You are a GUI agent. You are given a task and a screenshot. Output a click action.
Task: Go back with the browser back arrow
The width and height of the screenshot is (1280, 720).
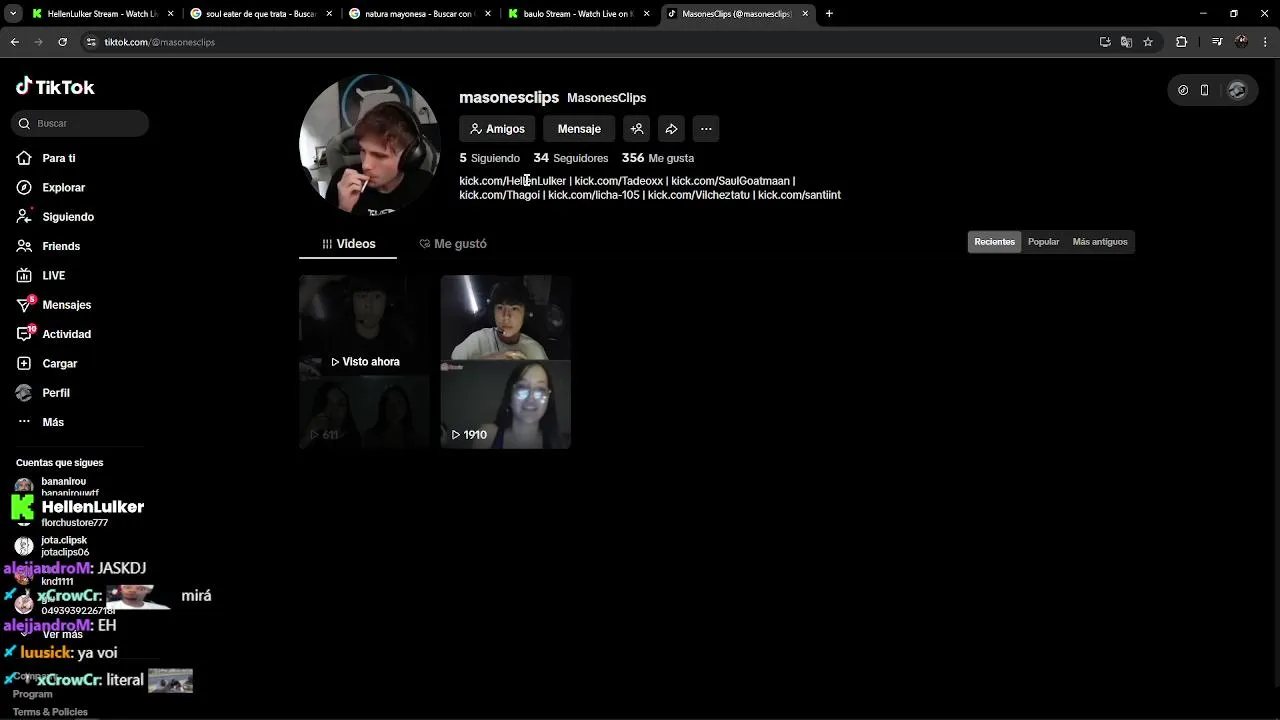pos(14,42)
